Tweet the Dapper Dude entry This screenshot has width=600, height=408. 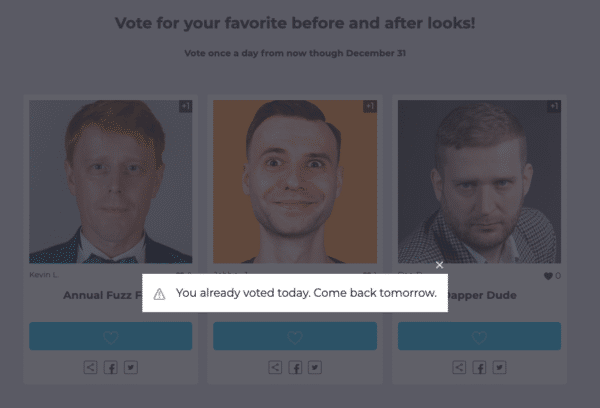click(x=498, y=368)
